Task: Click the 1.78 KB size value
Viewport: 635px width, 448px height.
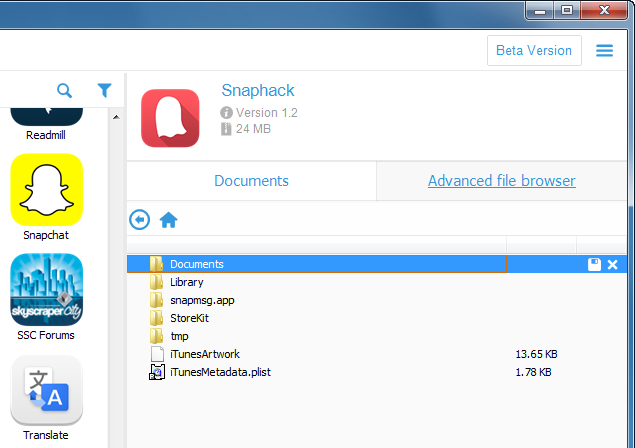Action: (533, 372)
